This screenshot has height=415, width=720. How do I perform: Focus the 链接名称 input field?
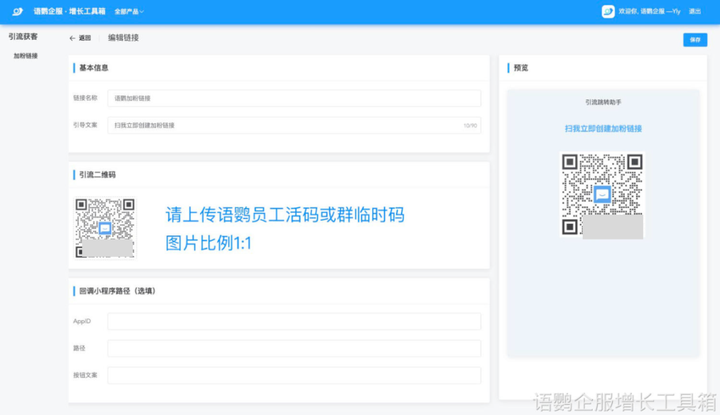[294, 98]
